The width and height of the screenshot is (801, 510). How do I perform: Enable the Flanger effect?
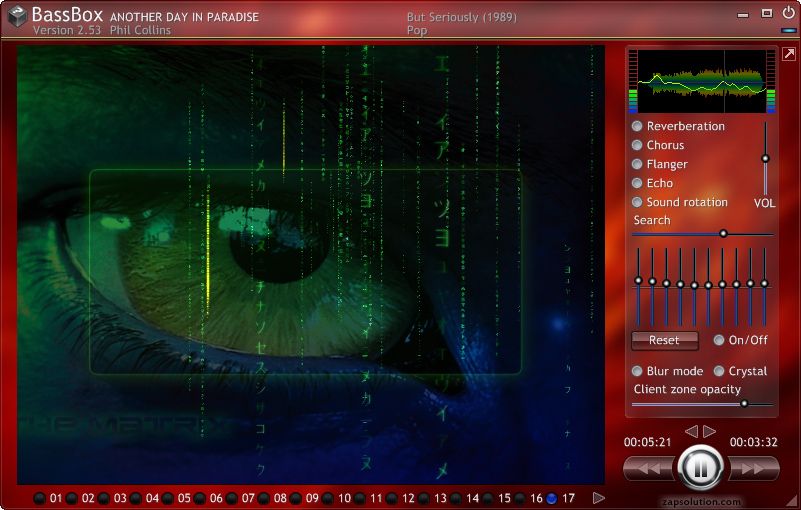637,164
